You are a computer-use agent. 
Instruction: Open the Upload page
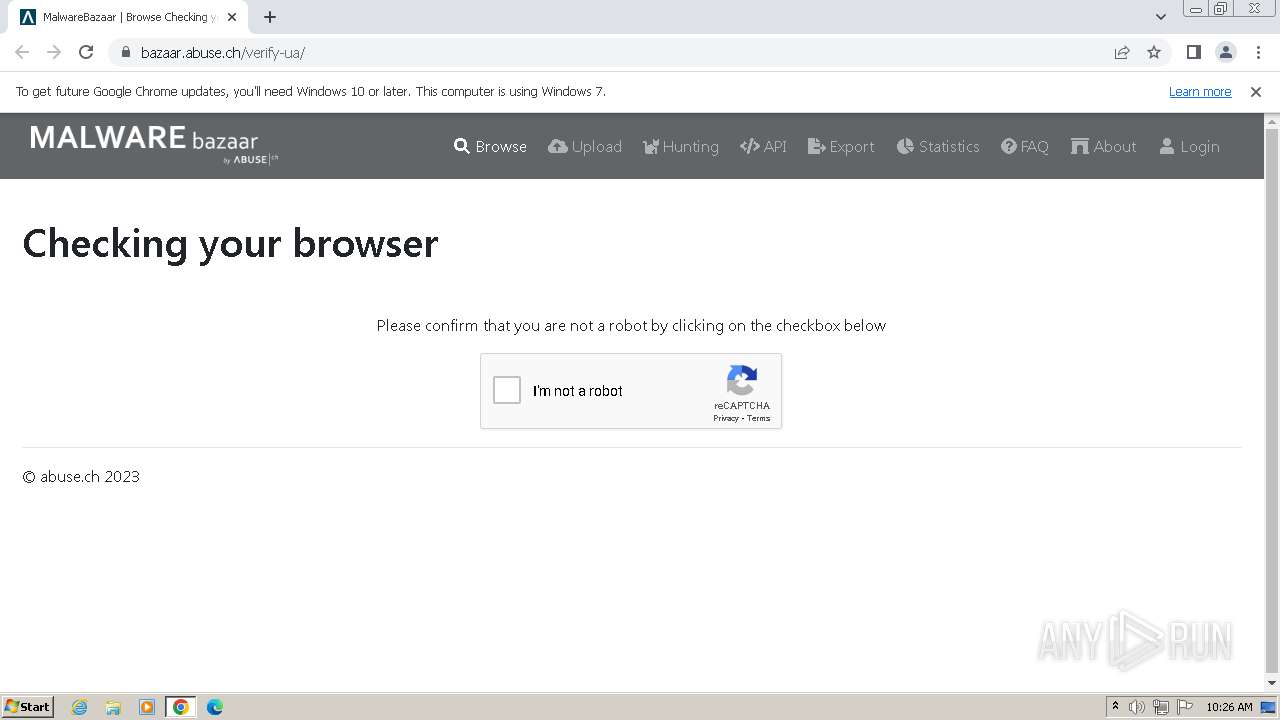[585, 146]
